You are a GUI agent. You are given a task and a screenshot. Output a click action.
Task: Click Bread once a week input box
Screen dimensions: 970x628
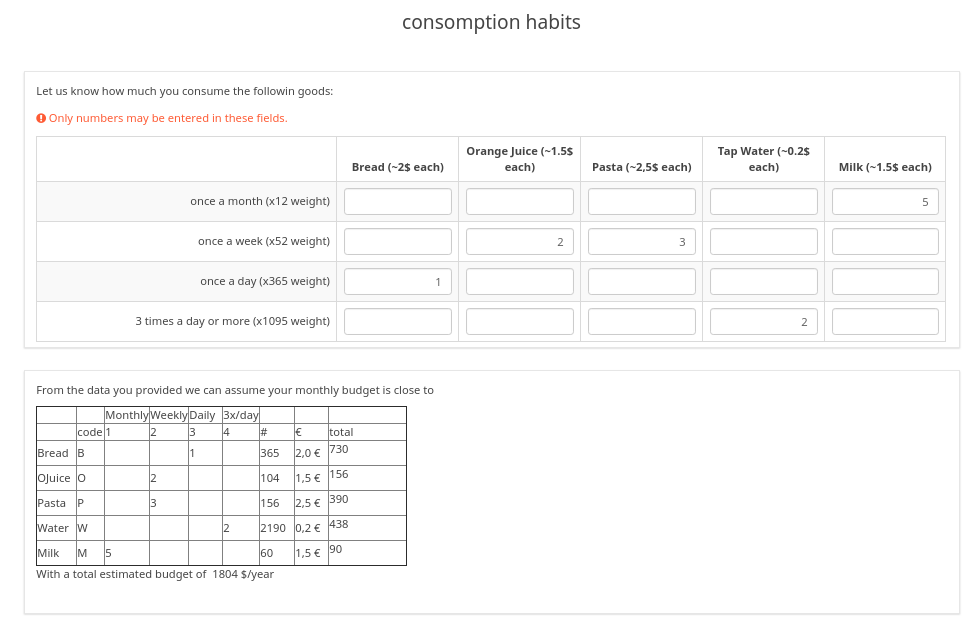pyautogui.click(x=398, y=241)
